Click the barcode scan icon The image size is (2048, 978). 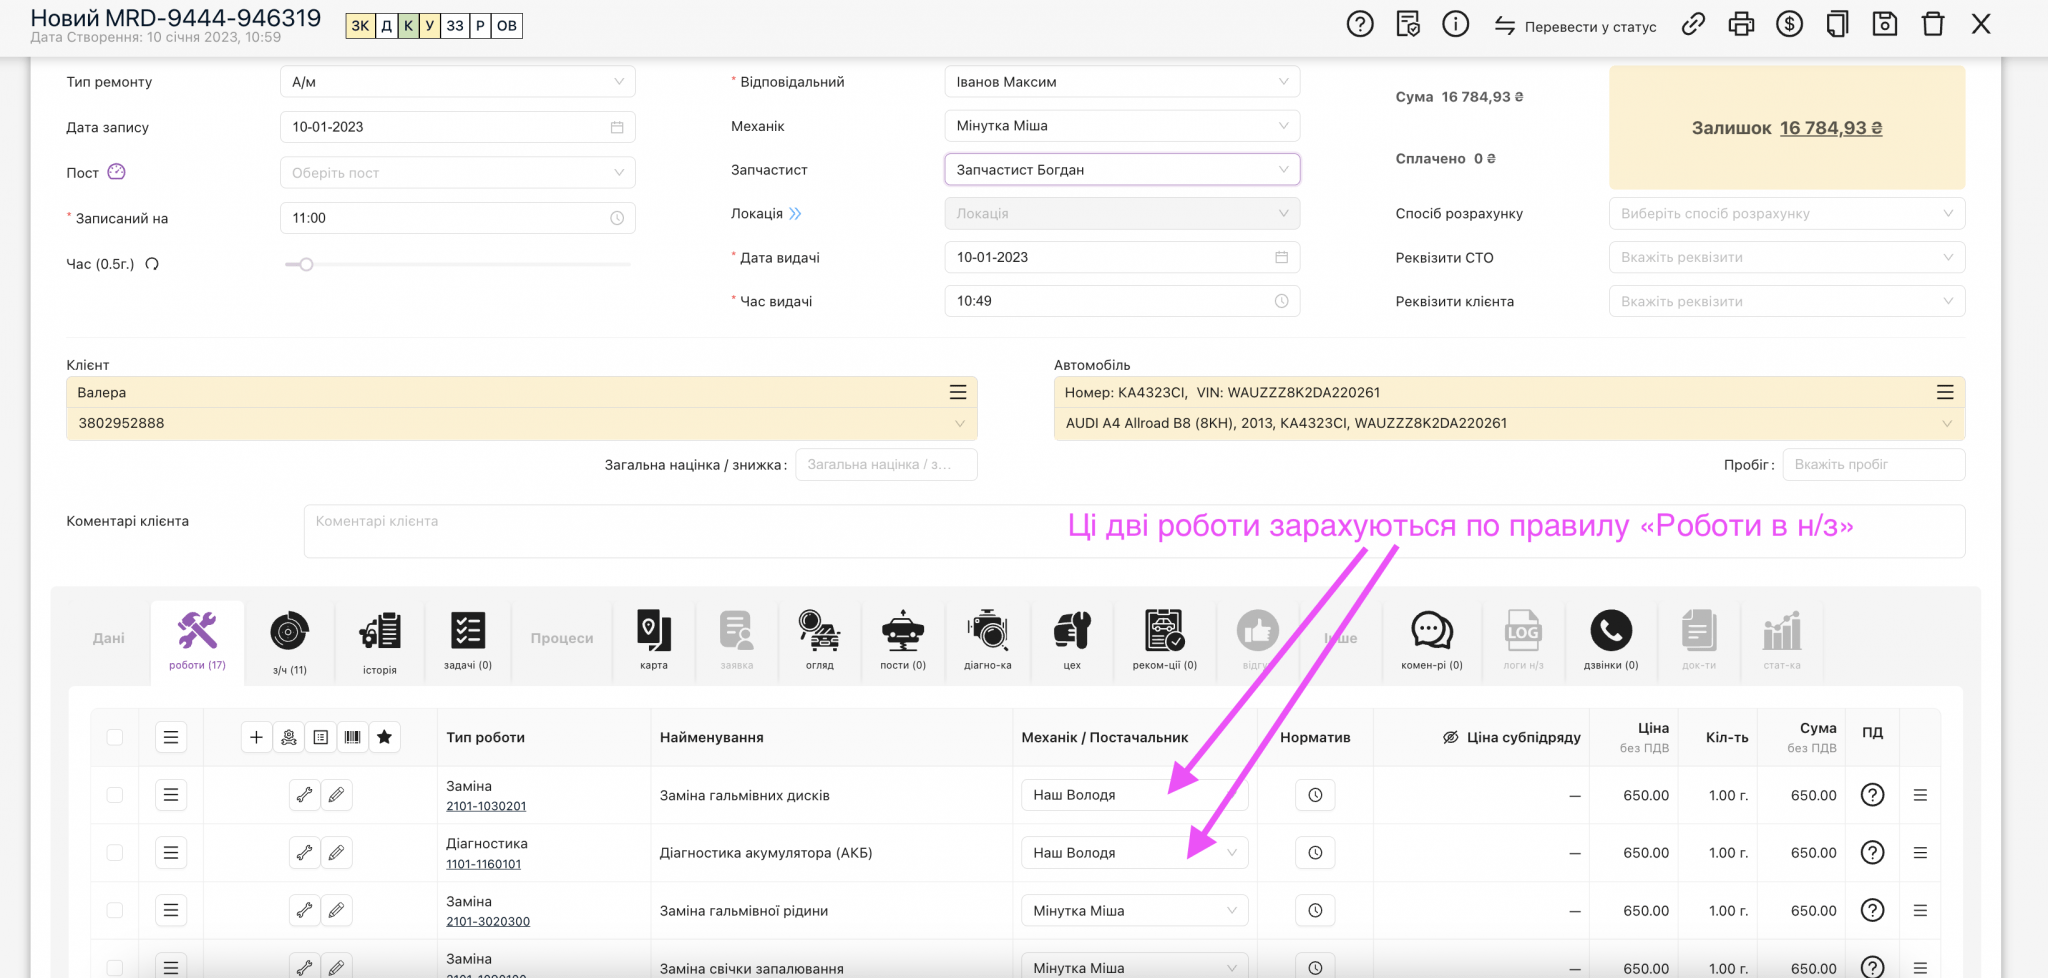coord(352,737)
